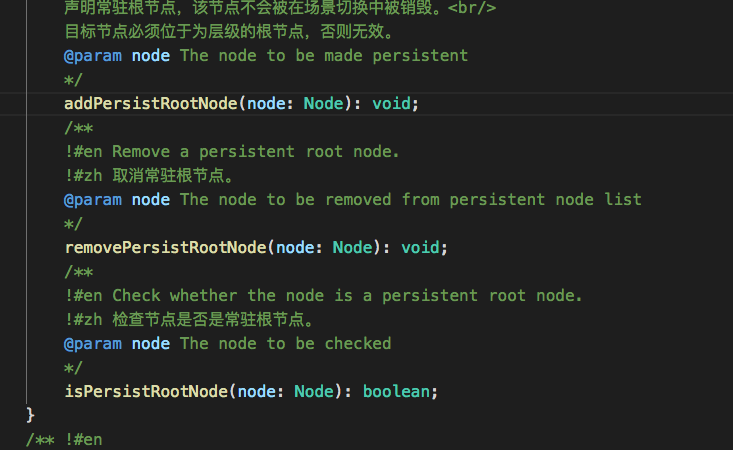Viewport: 733px width, 450px height.
Task: Click void return type of addPersistRootNode
Action: click(391, 103)
